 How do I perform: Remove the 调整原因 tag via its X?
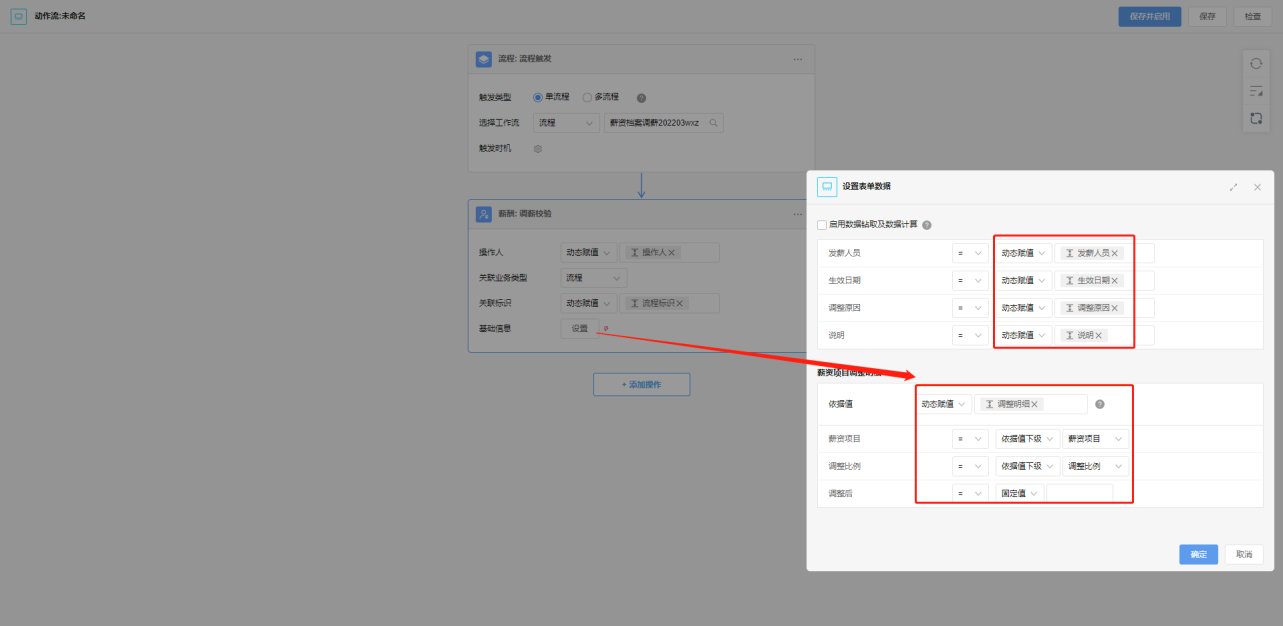1115,308
